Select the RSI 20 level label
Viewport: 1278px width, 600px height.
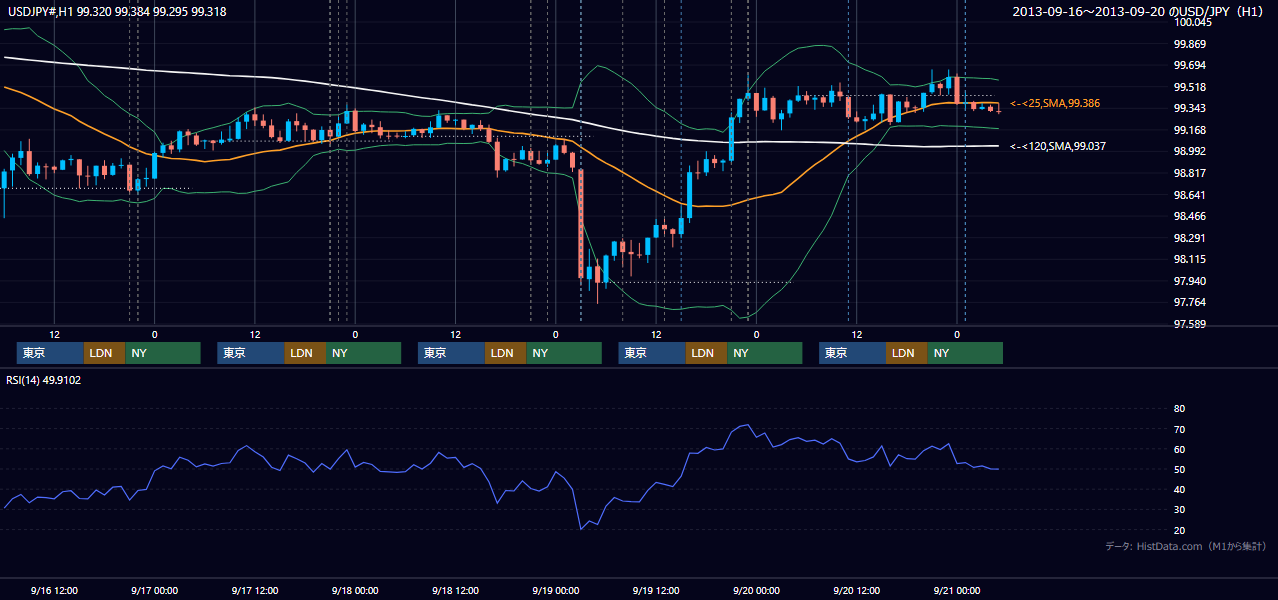(1180, 530)
